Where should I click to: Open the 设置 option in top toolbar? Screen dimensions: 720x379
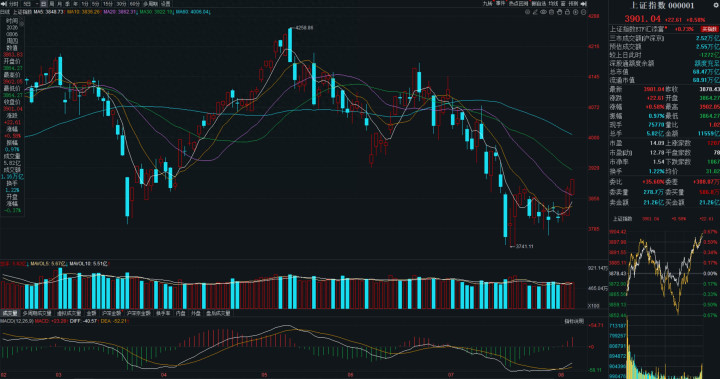point(165,4)
